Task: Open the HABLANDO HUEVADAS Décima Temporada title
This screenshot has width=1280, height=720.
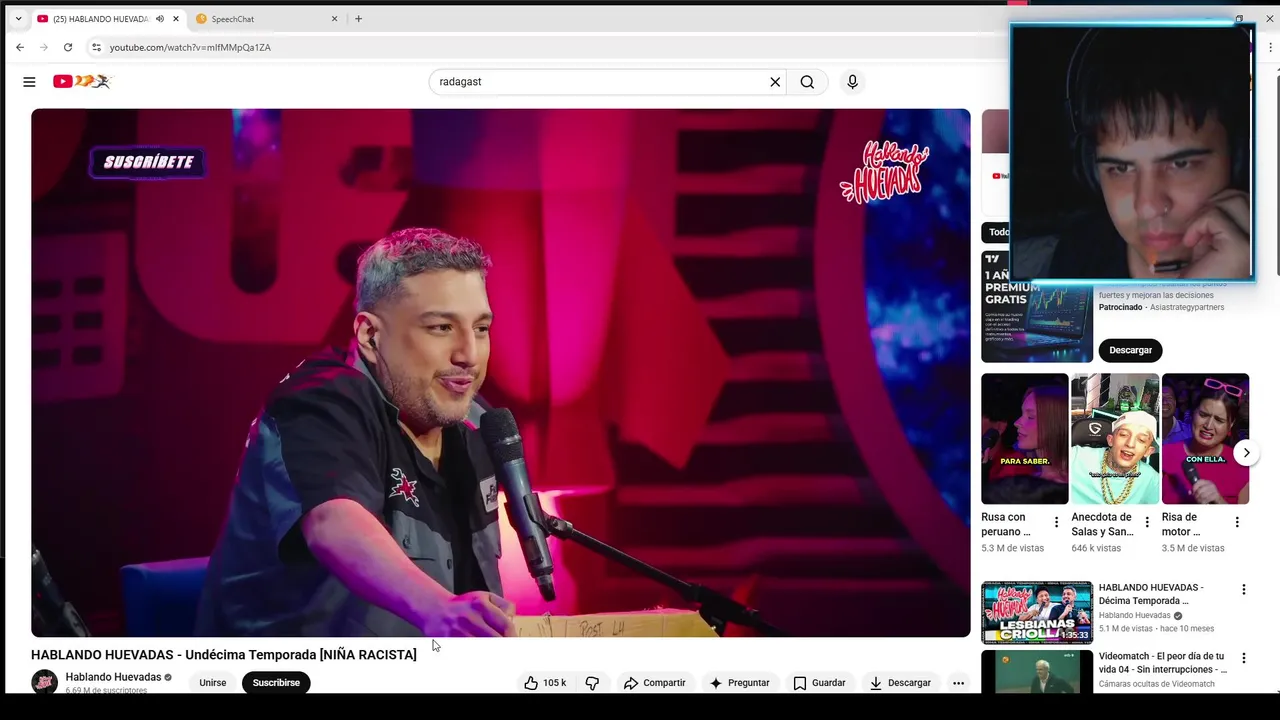Action: pyautogui.click(x=1150, y=594)
